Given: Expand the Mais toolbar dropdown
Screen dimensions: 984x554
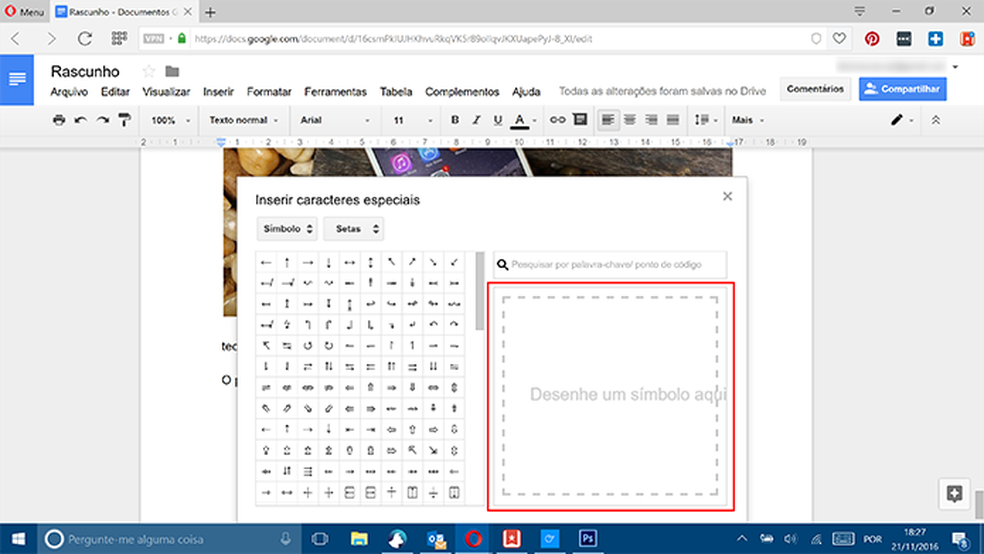Looking at the screenshot, I should [748, 120].
